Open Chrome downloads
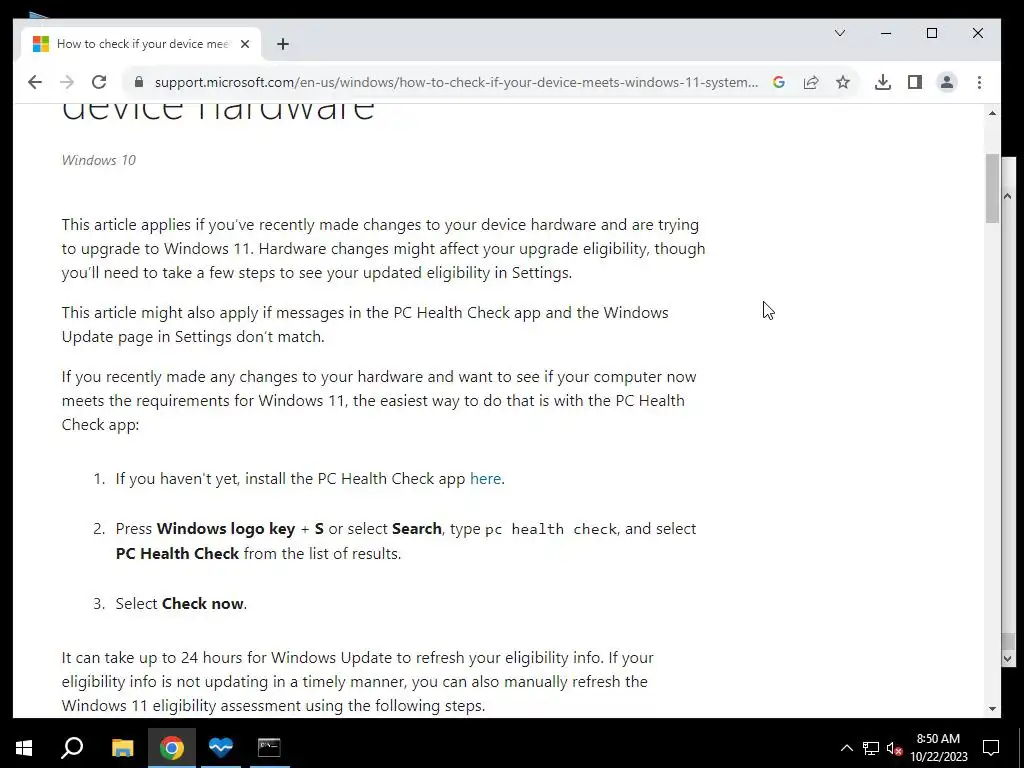The width and height of the screenshot is (1024, 768). (x=882, y=82)
